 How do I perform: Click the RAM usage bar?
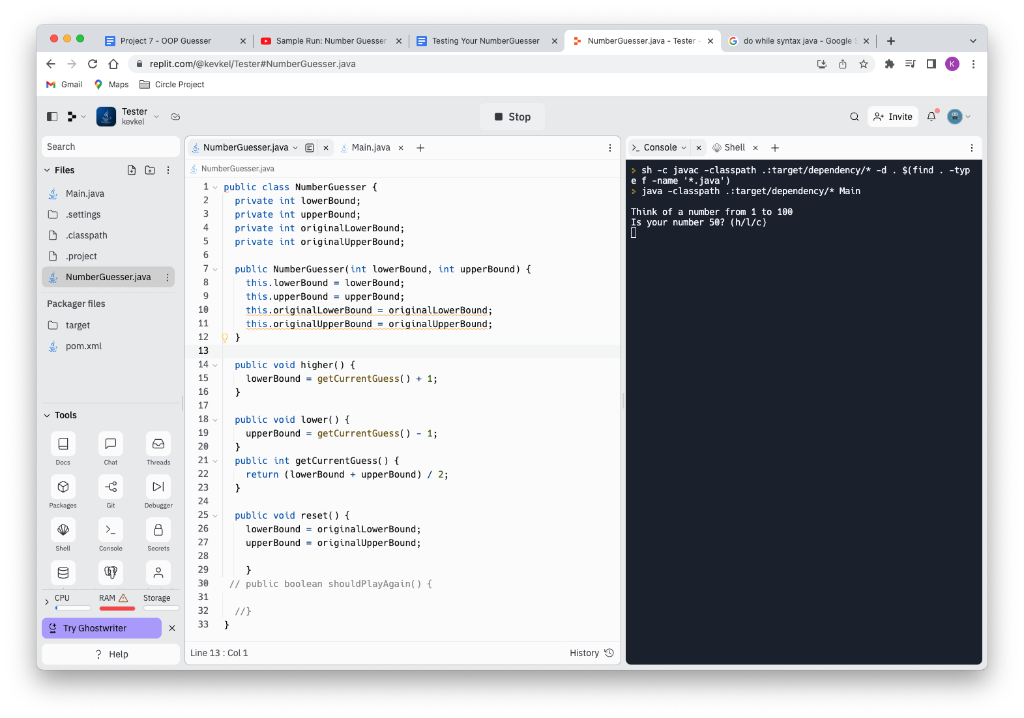117,608
